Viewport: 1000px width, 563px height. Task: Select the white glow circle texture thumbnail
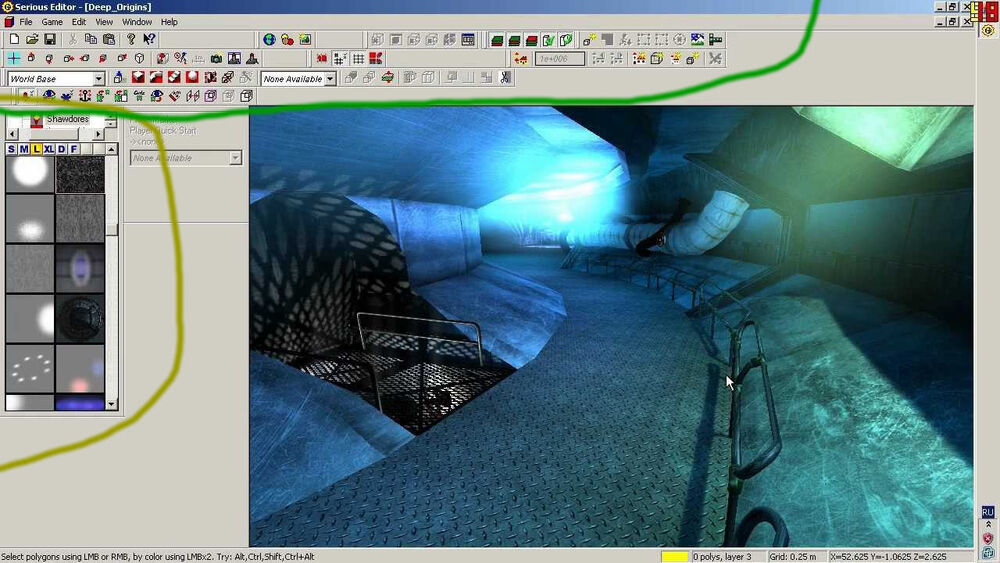pyautogui.click(x=30, y=174)
